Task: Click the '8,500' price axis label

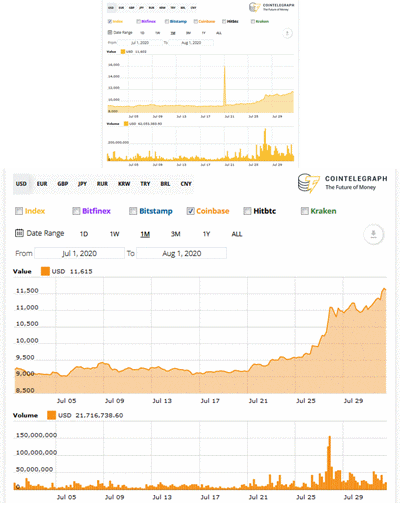Action: (25, 390)
